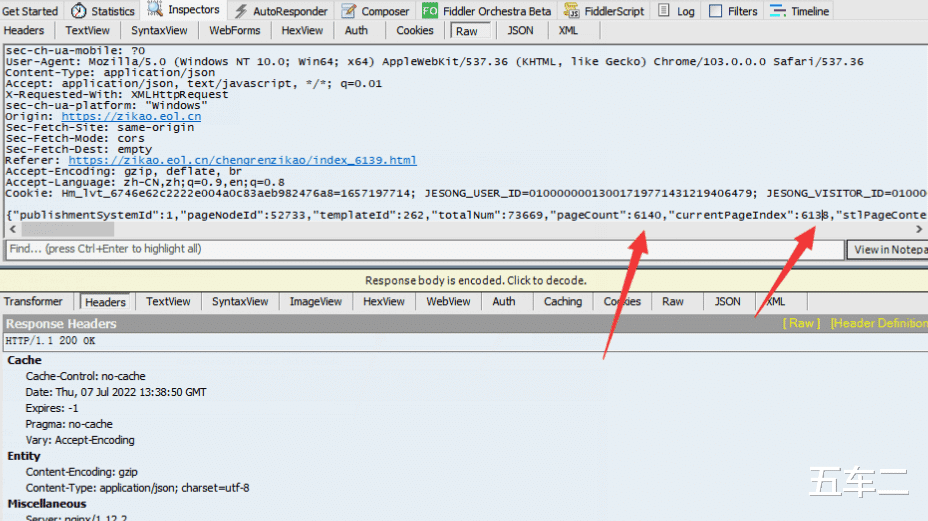
Task: Click the Pragma: no-cache header
Action: click(x=69, y=424)
